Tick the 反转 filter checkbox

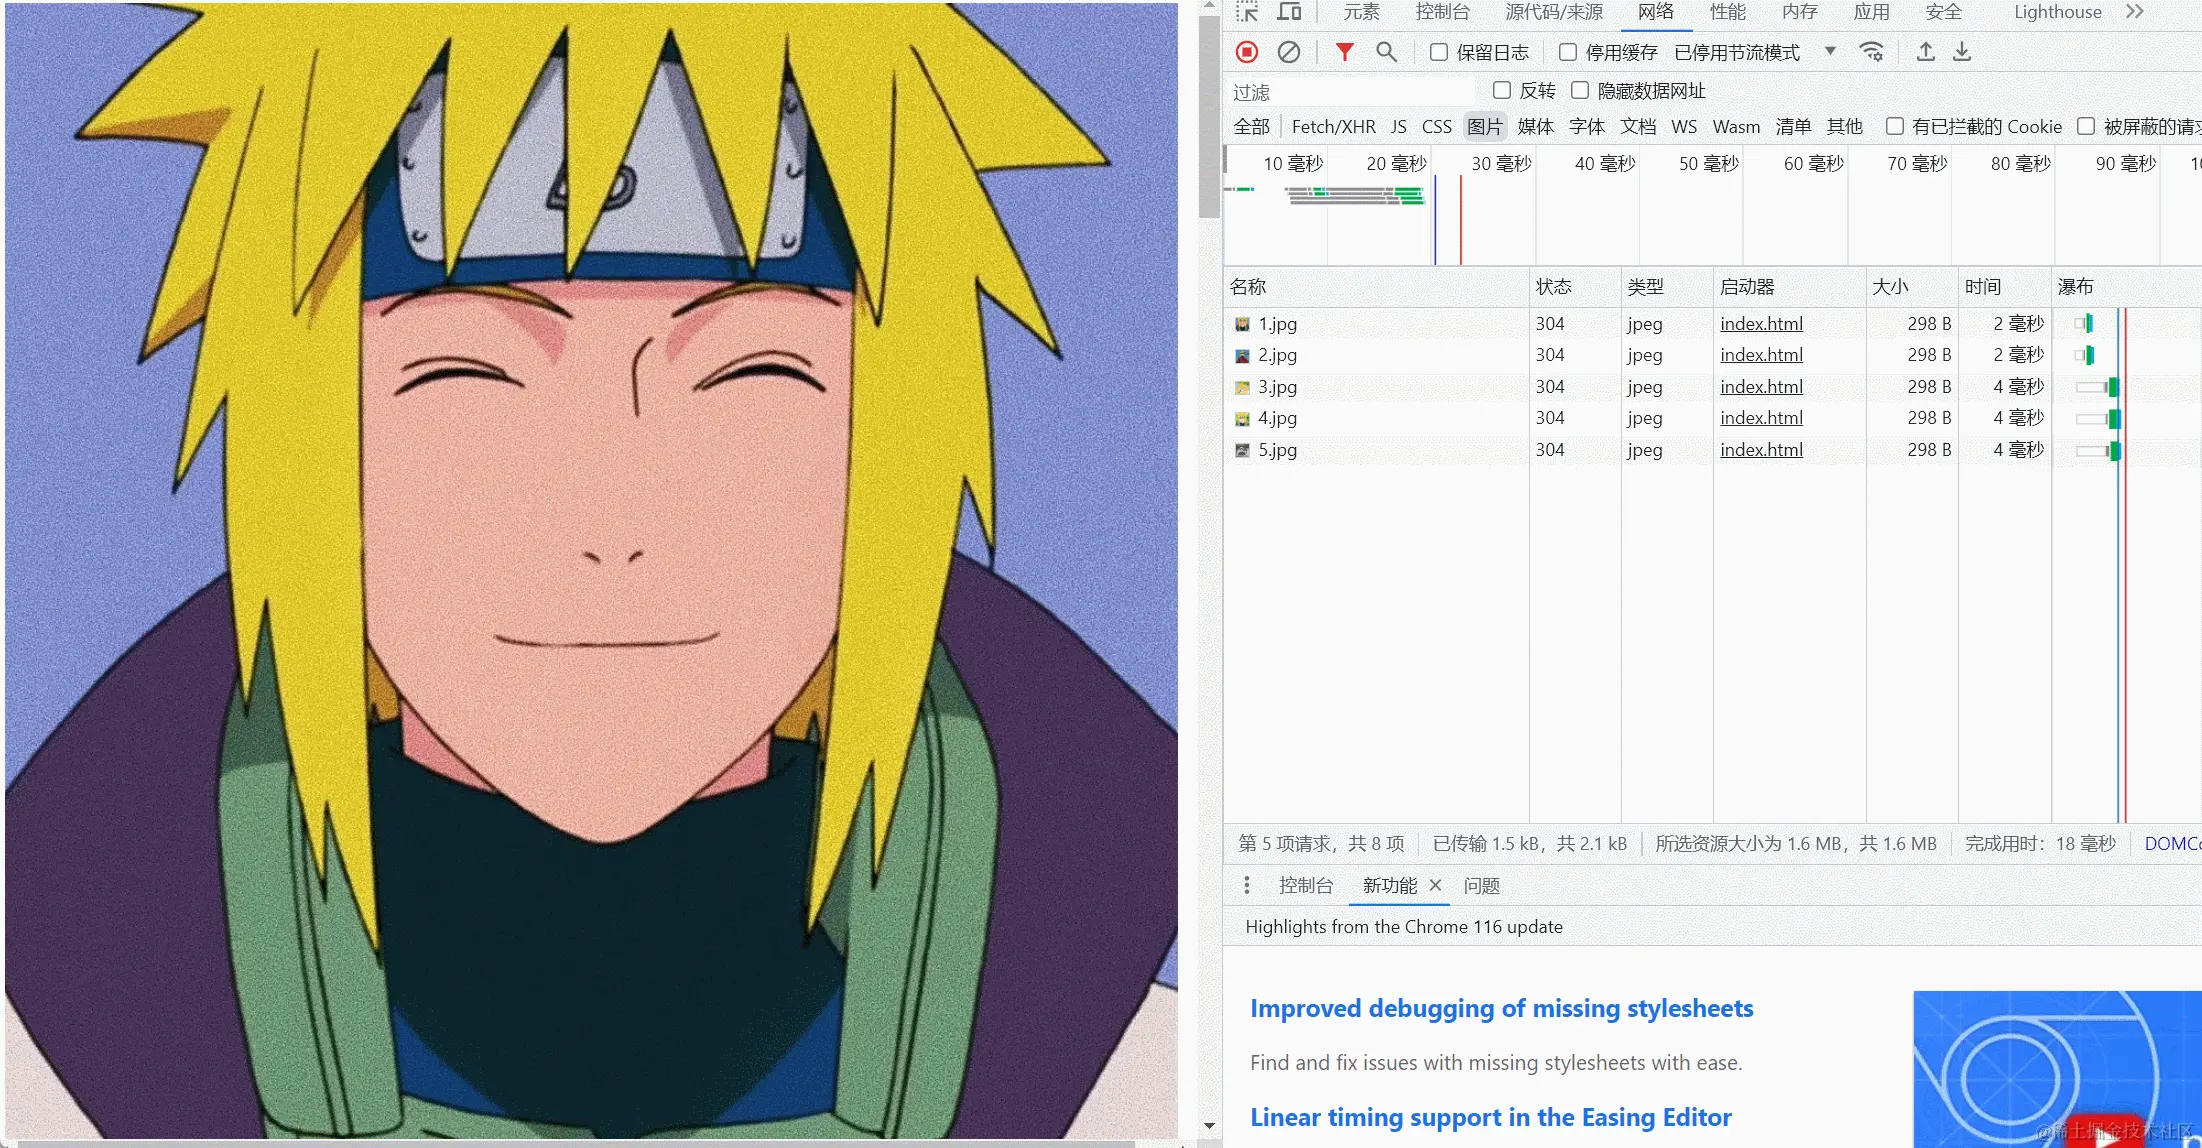pyautogui.click(x=1501, y=91)
